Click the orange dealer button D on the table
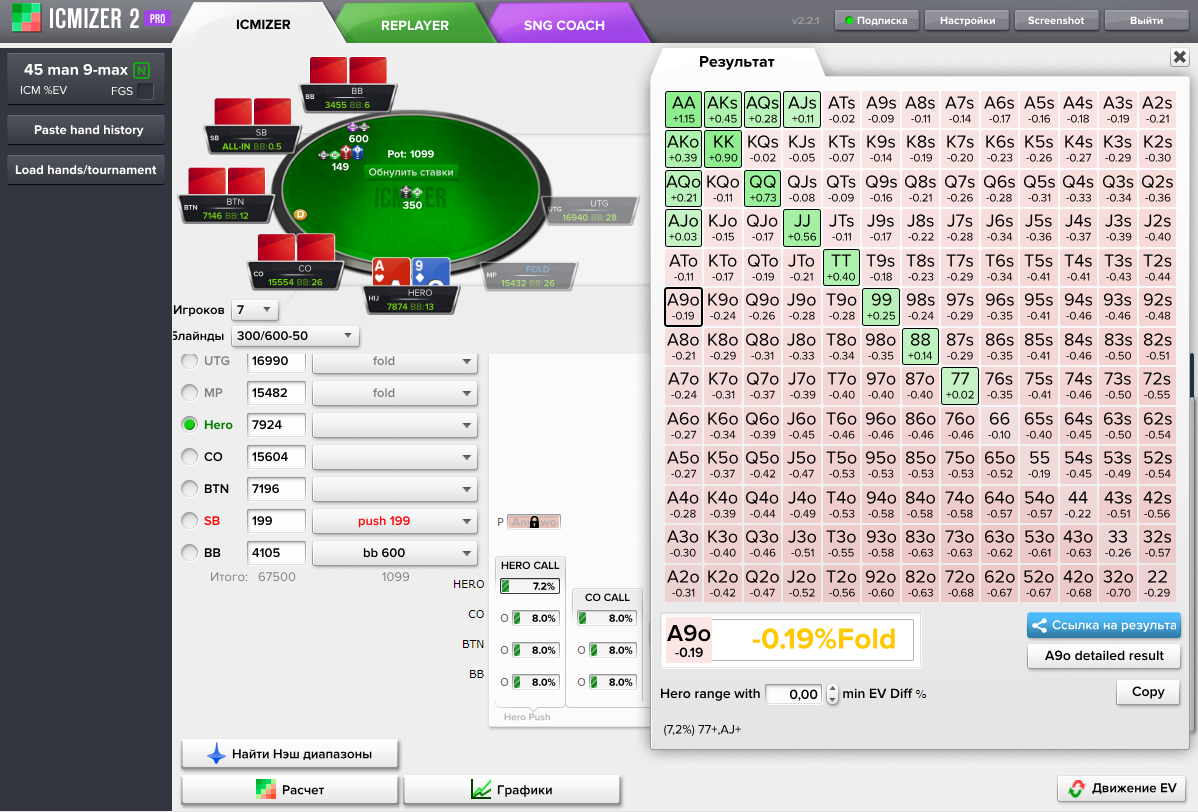 point(300,215)
